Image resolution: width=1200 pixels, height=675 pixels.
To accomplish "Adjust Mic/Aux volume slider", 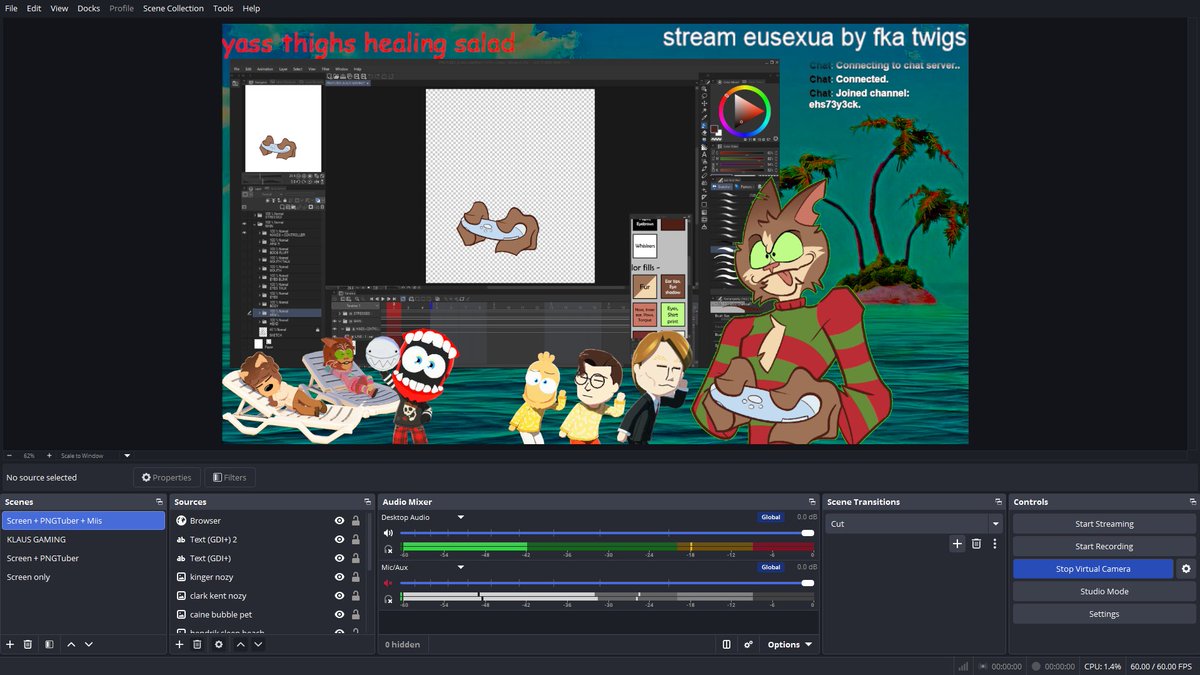I will pyautogui.click(x=607, y=583).
